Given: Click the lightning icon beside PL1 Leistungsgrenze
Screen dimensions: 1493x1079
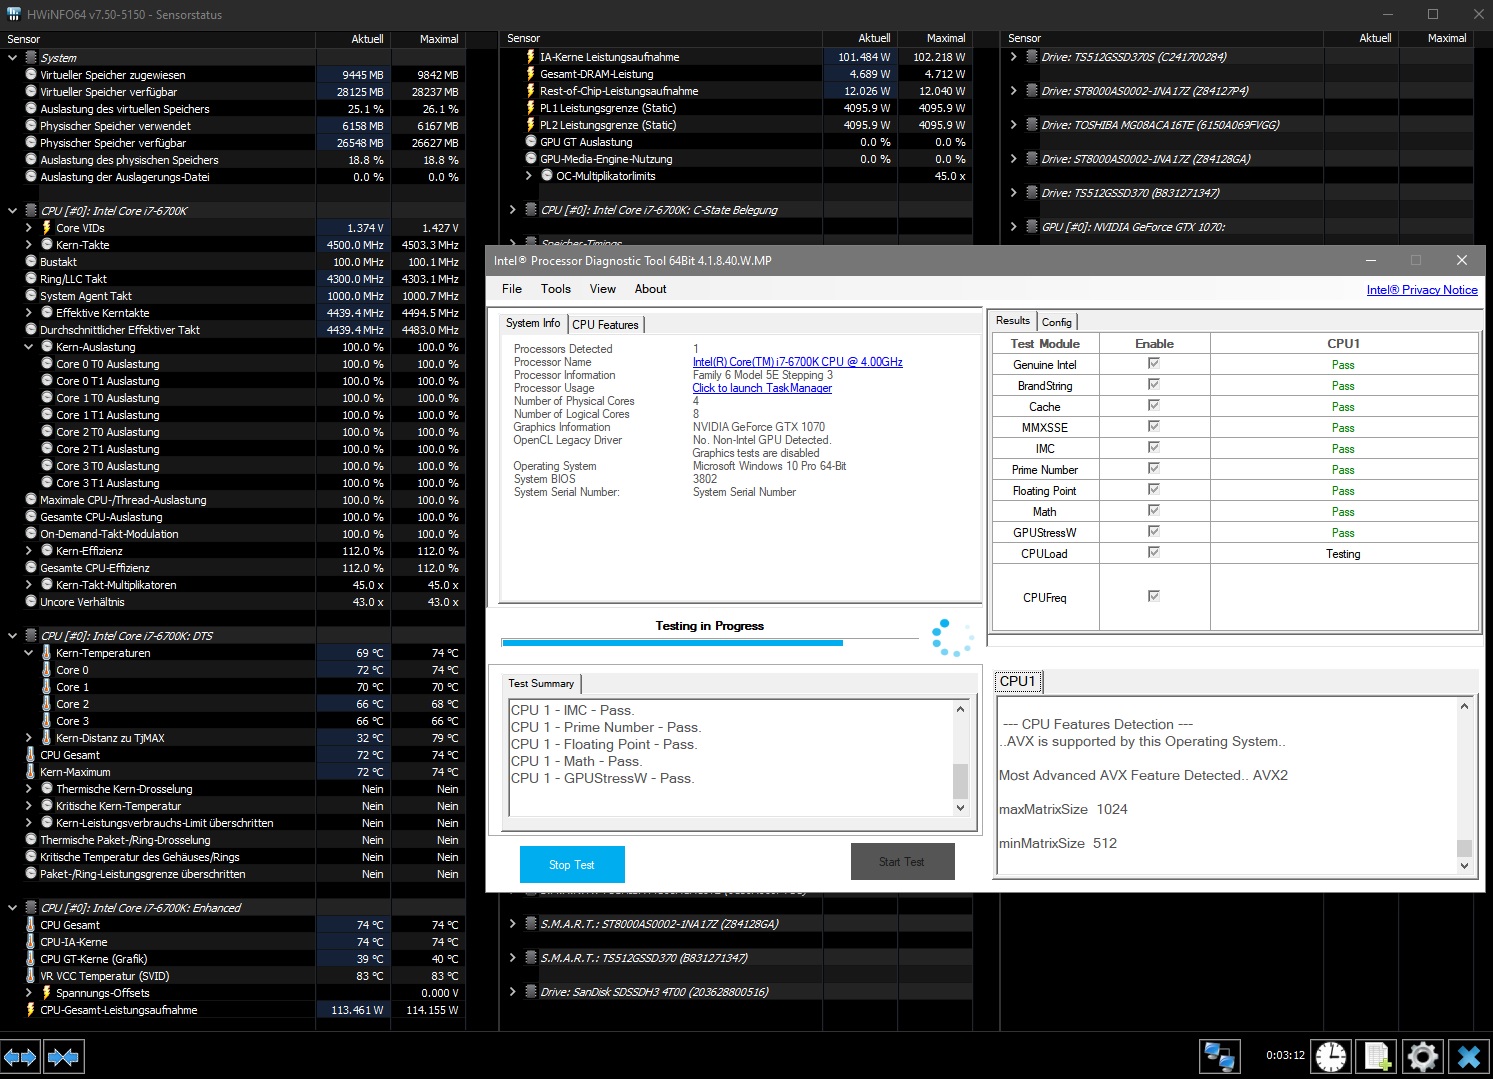Looking at the screenshot, I should click(x=531, y=108).
